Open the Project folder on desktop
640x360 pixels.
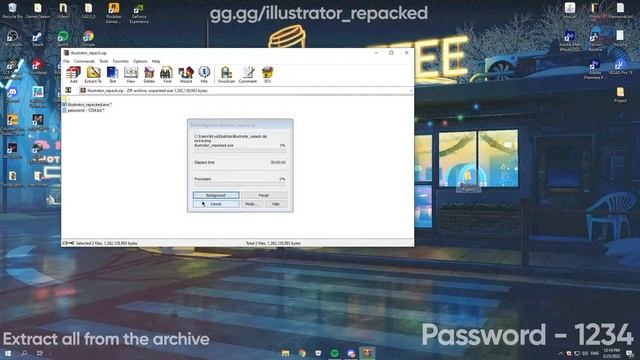(x=620, y=95)
